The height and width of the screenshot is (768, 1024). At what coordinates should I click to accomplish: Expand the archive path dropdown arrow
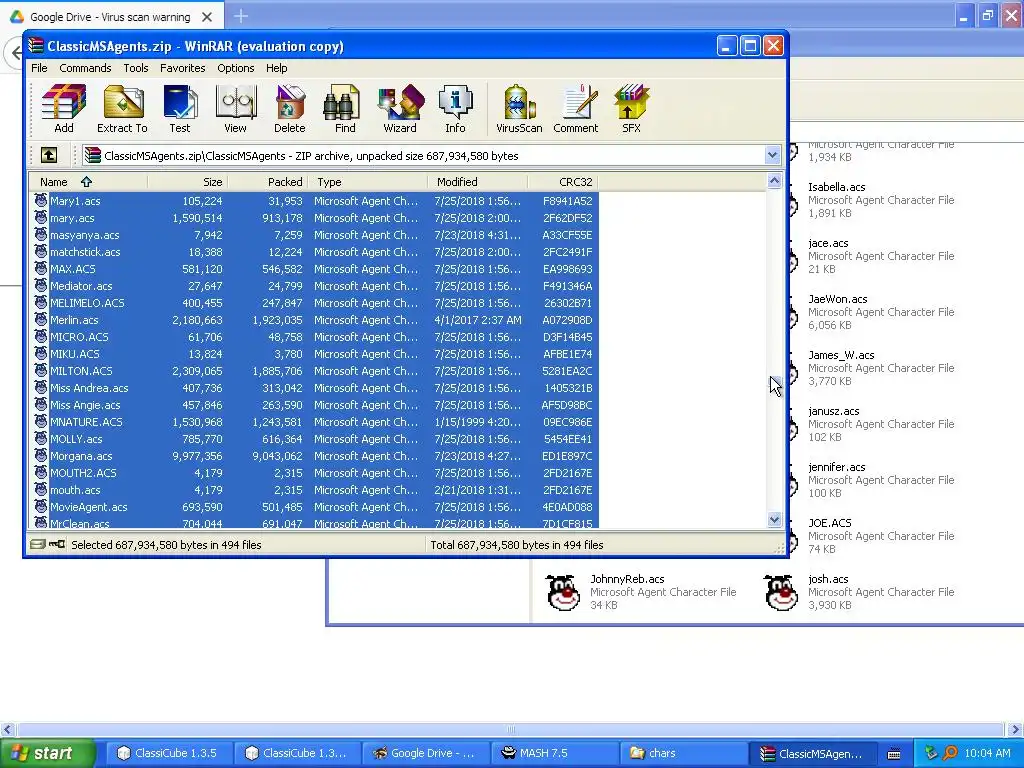(x=773, y=155)
